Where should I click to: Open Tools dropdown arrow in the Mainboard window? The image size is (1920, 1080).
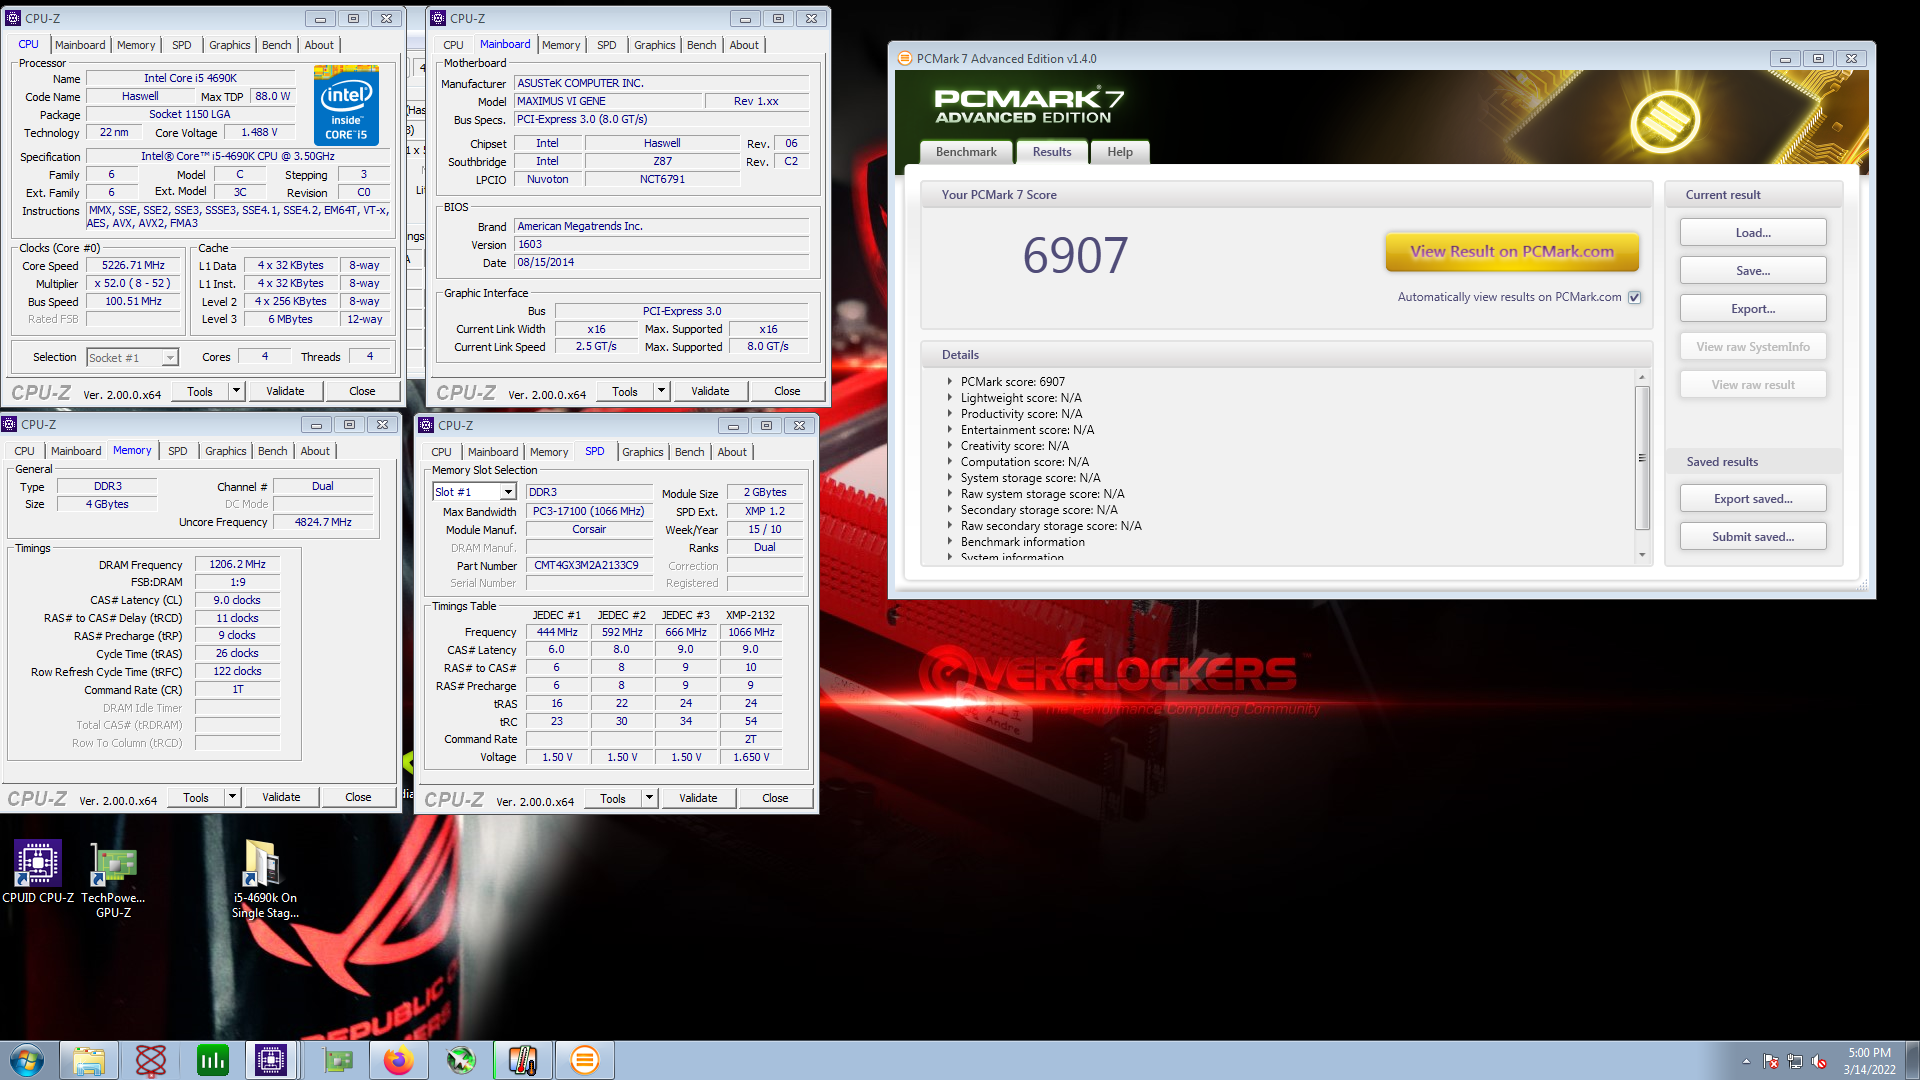point(662,391)
